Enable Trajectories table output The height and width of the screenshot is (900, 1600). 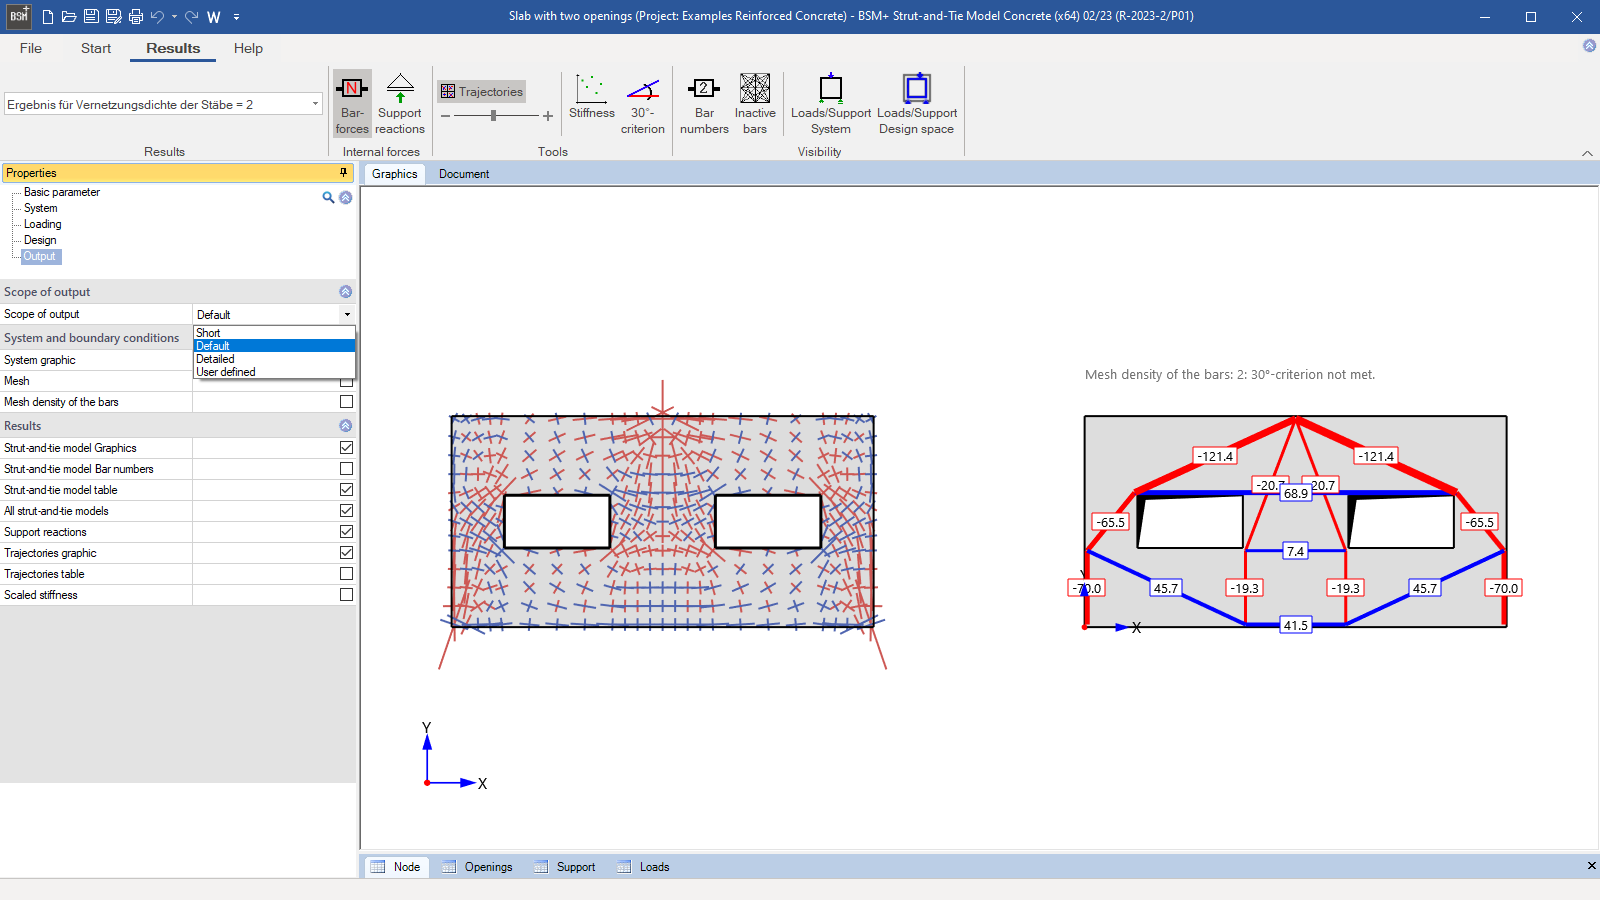pos(346,574)
